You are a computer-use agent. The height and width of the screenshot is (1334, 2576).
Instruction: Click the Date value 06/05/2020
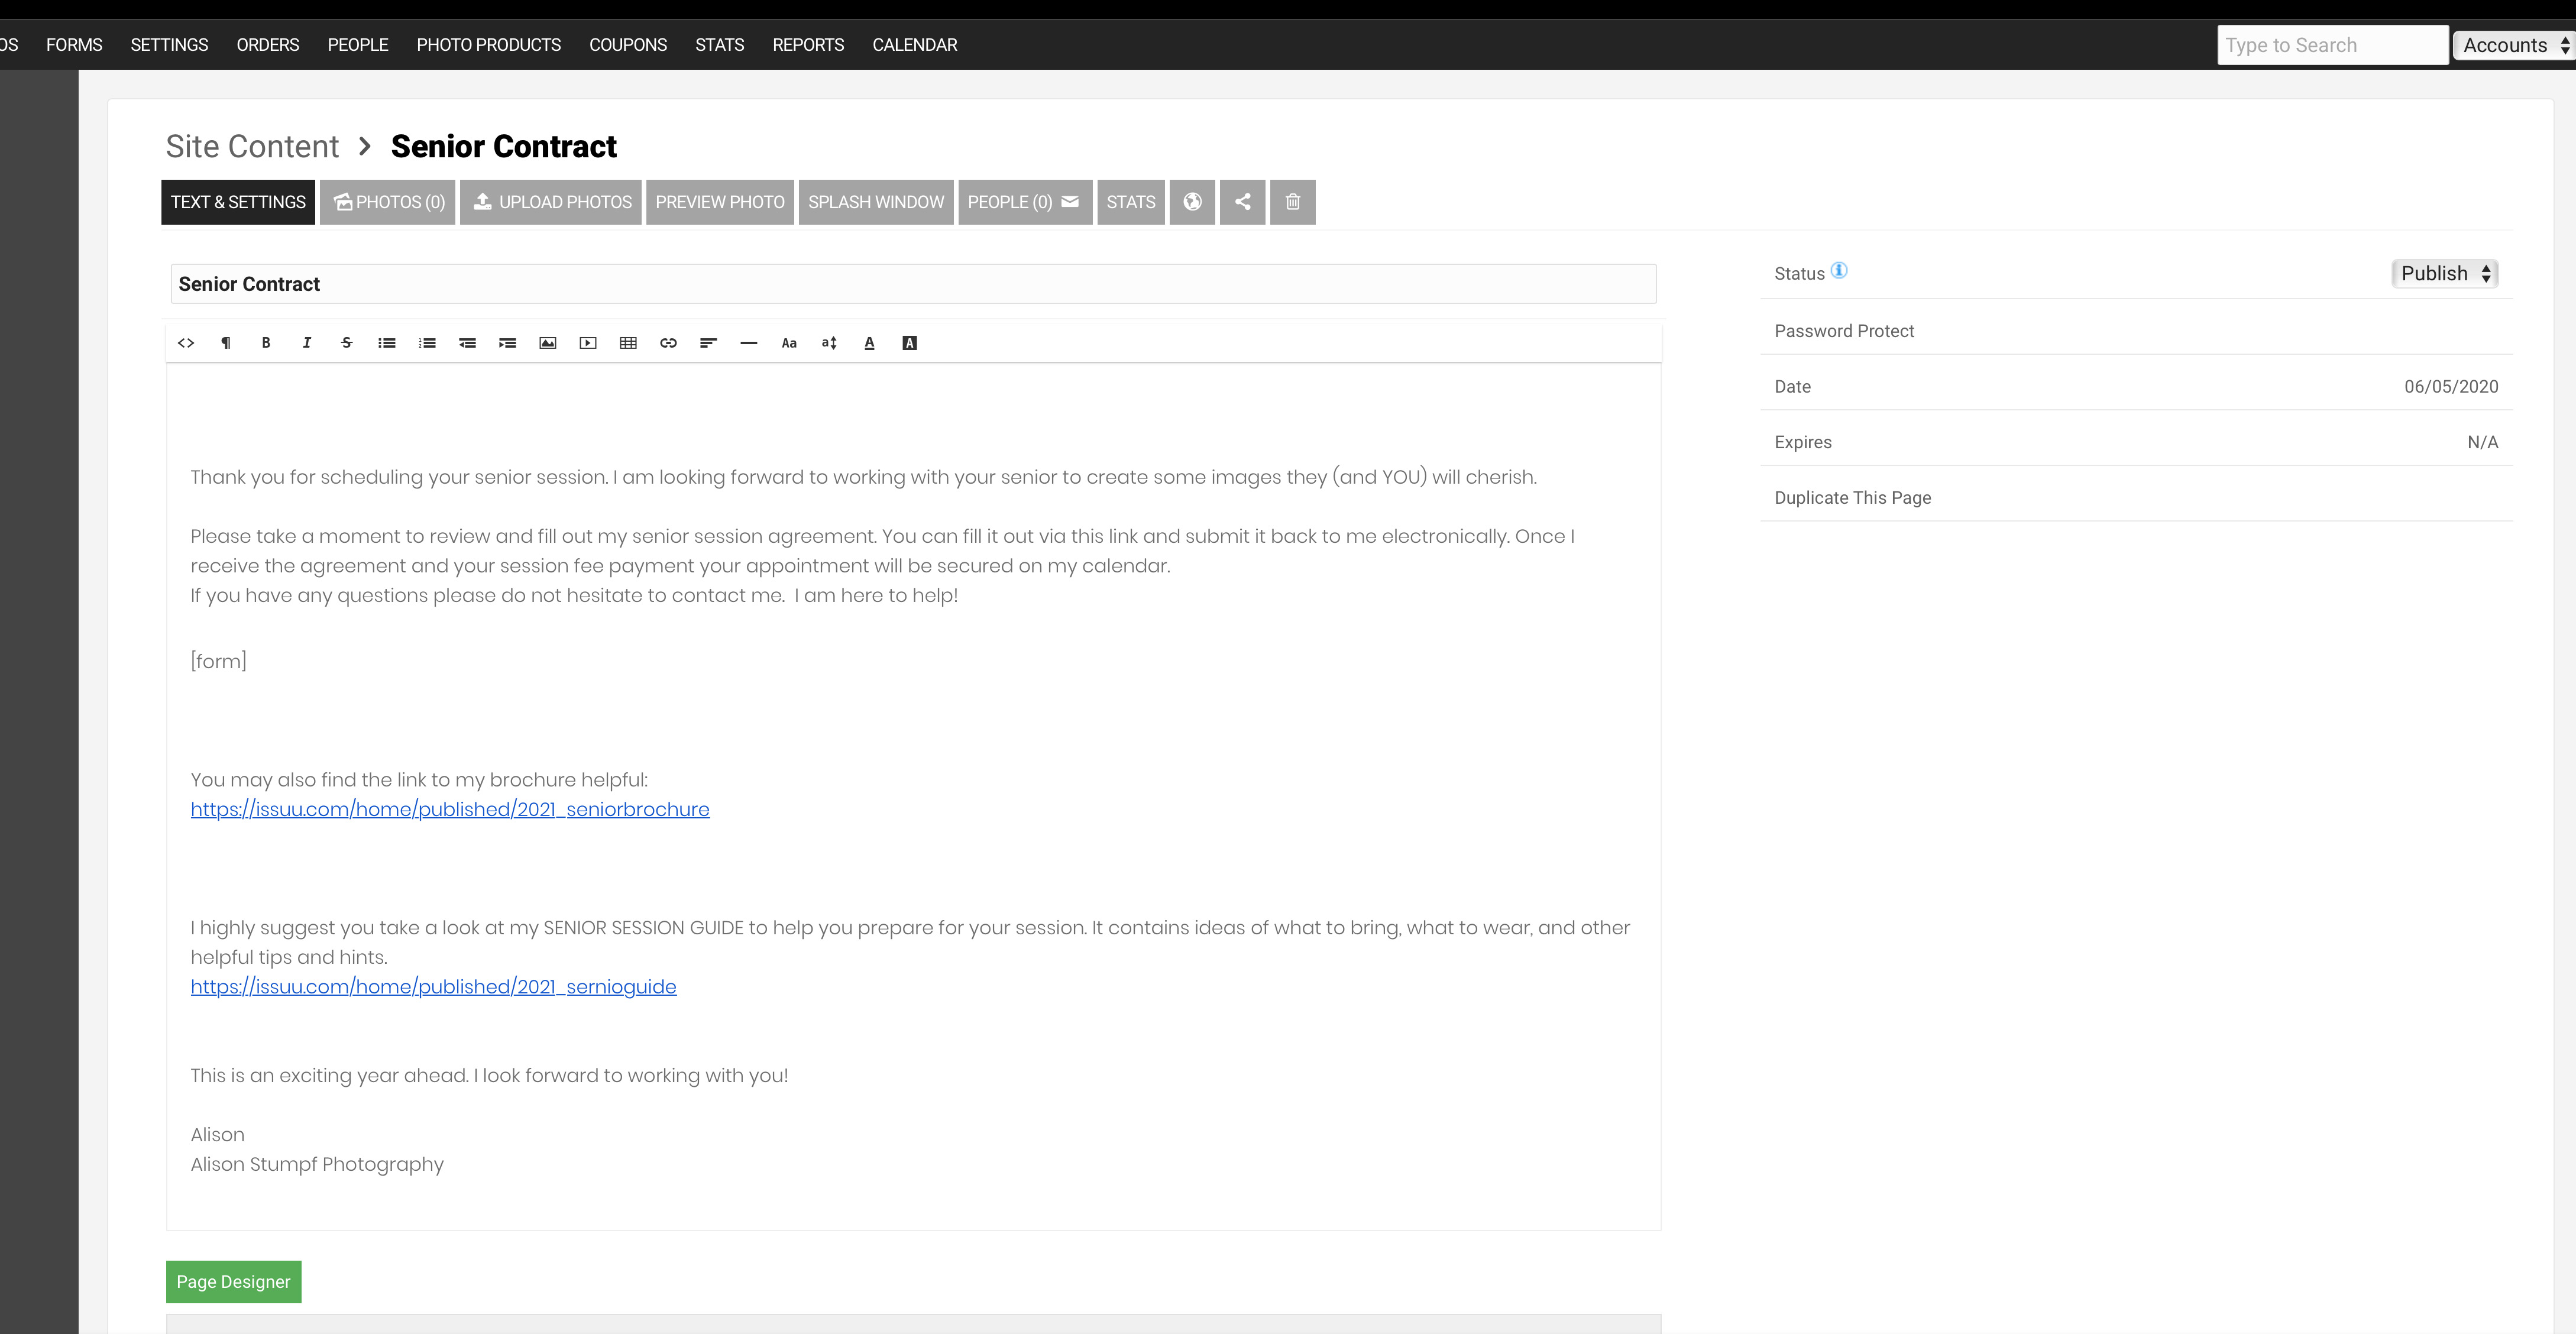(x=2451, y=387)
